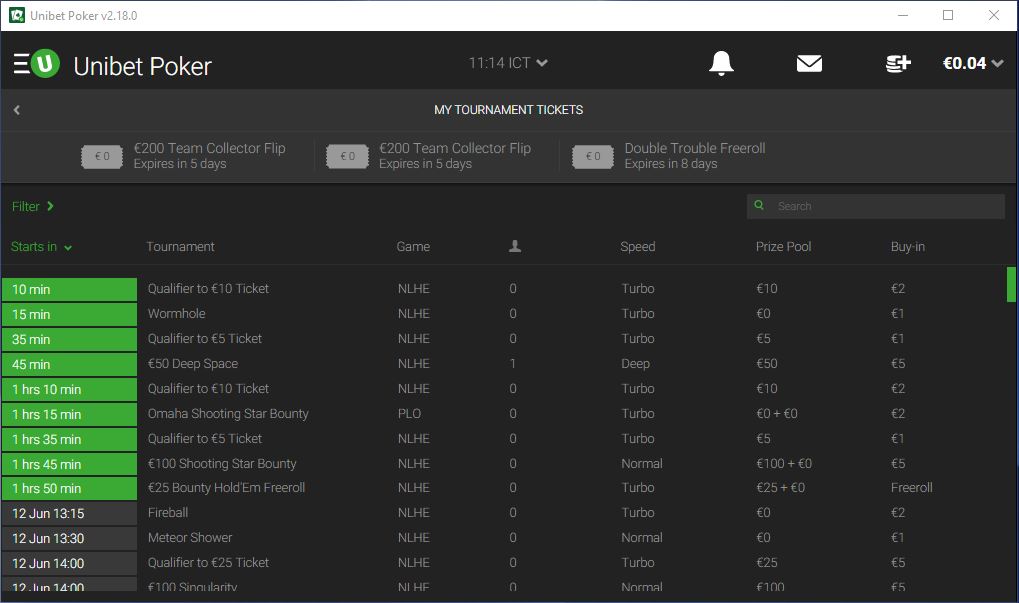Click the Unibet Poker brand title
Screen dimensions: 1019x603
click(142, 66)
